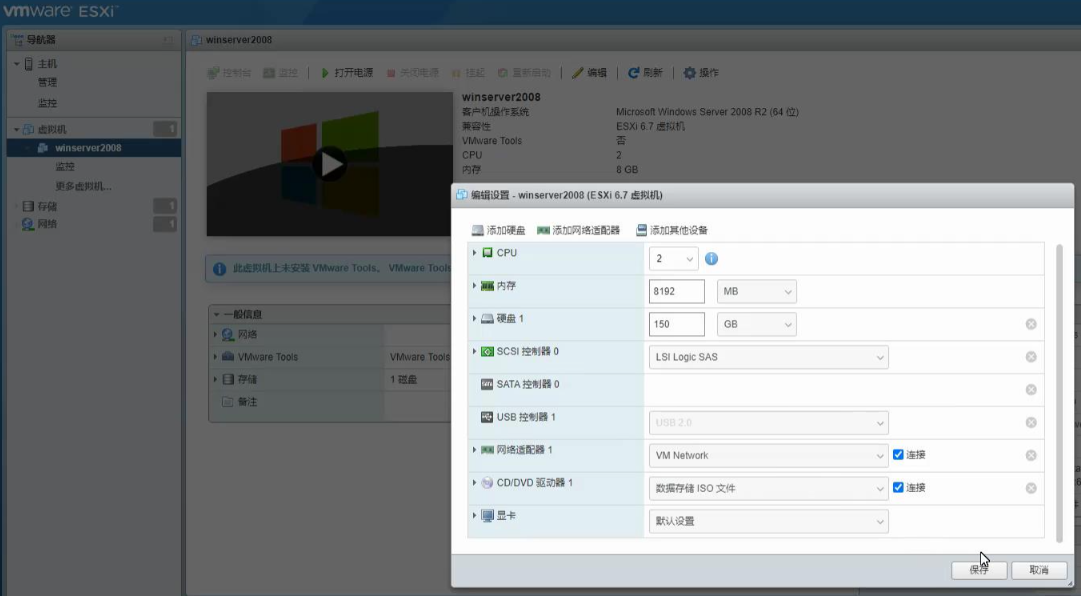Click the Save (保存) button
Image resolution: width=1081 pixels, height=596 pixels.
[979, 570]
